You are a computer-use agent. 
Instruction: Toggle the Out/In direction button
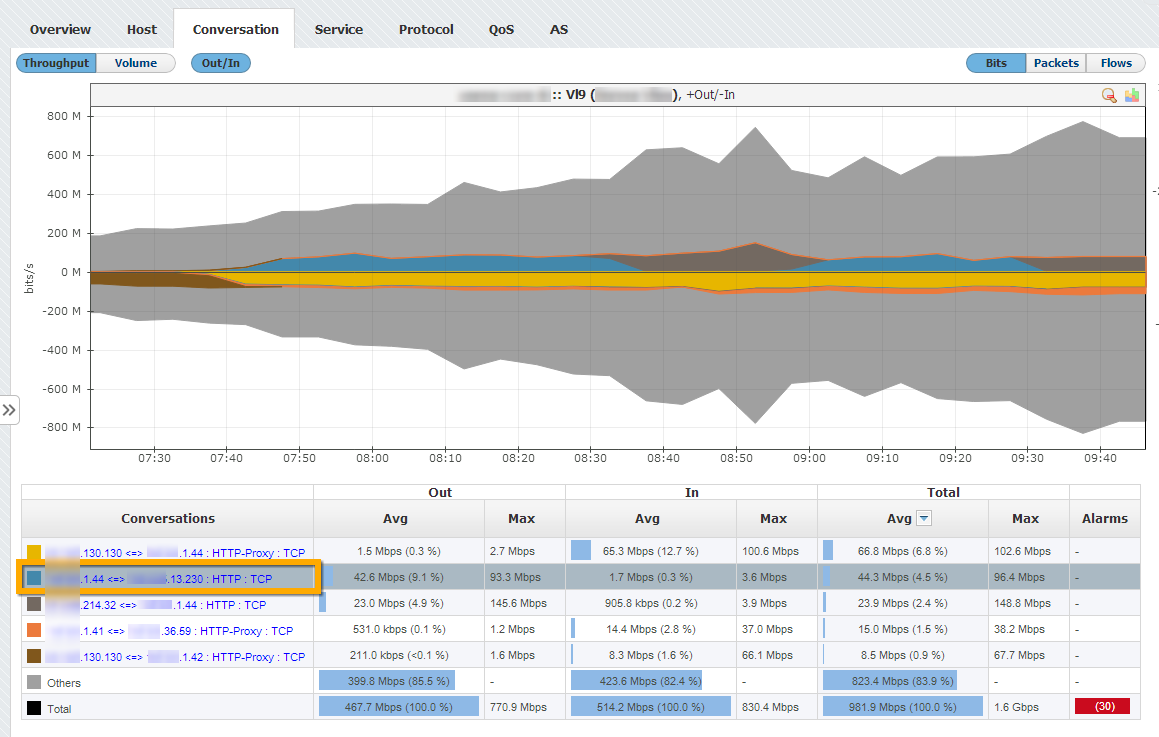pos(220,63)
